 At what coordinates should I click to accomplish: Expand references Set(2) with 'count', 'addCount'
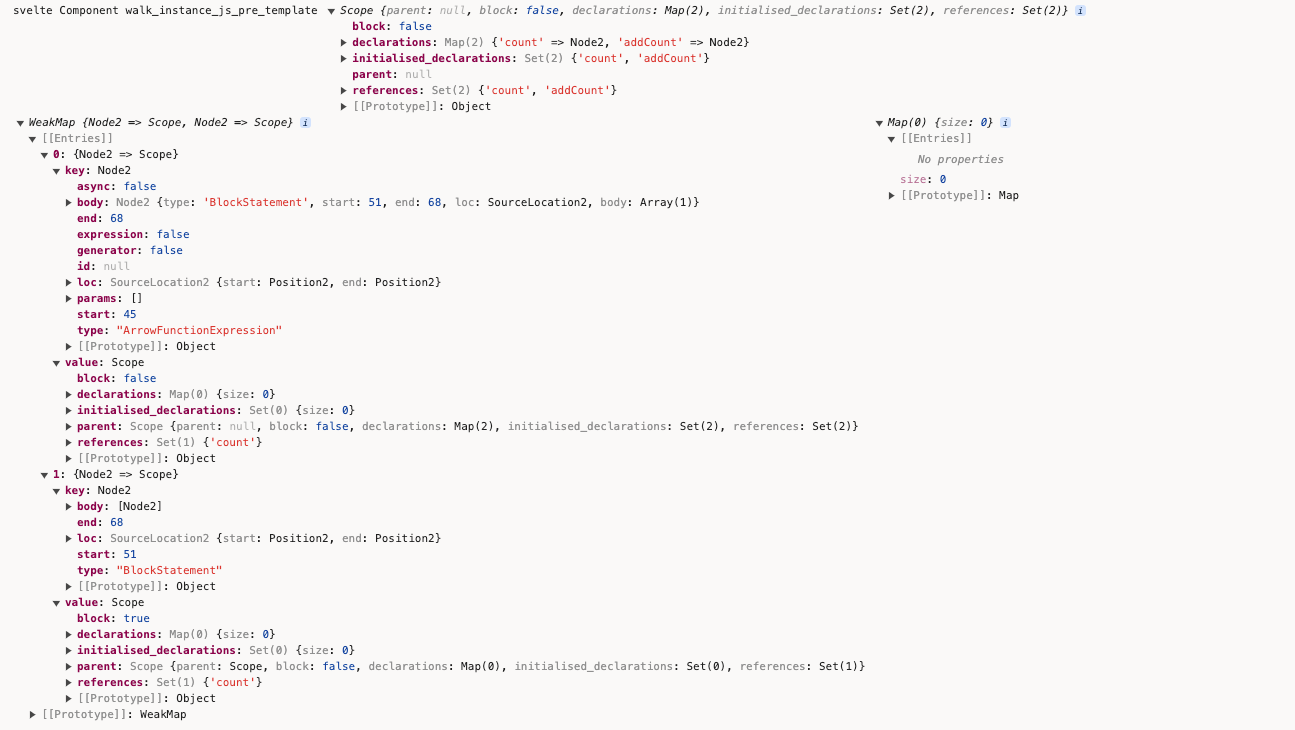[x=344, y=90]
